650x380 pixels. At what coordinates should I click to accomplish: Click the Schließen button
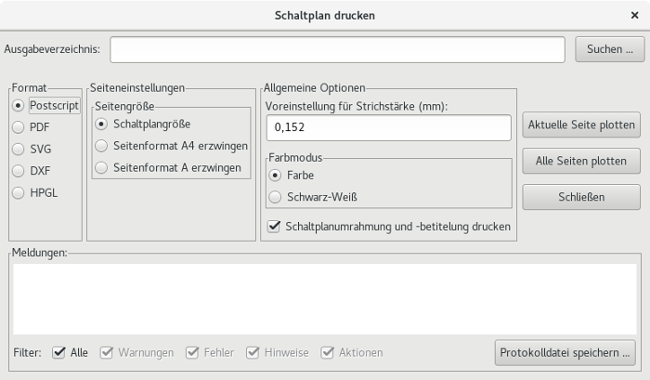click(581, 197)
